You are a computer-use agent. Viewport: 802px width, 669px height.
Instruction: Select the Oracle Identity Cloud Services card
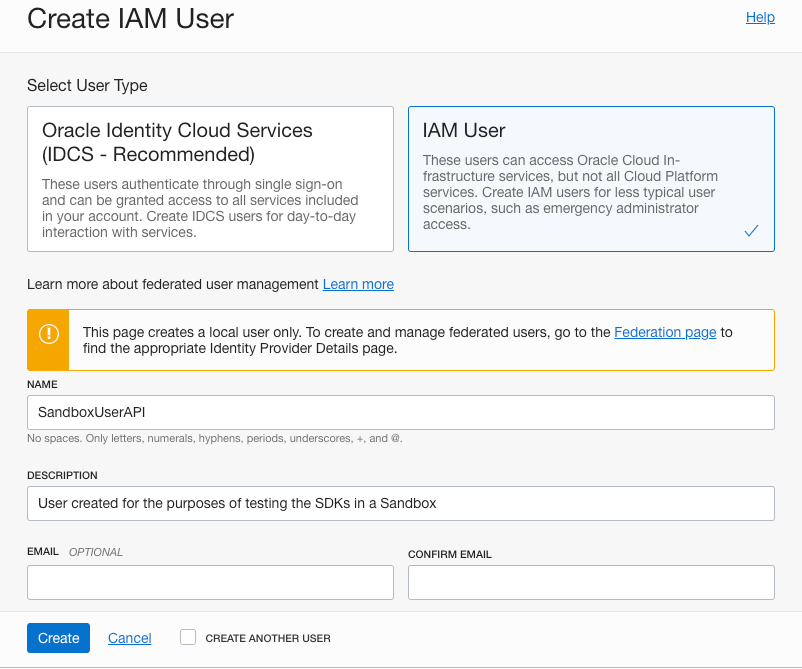click(210, 178)
